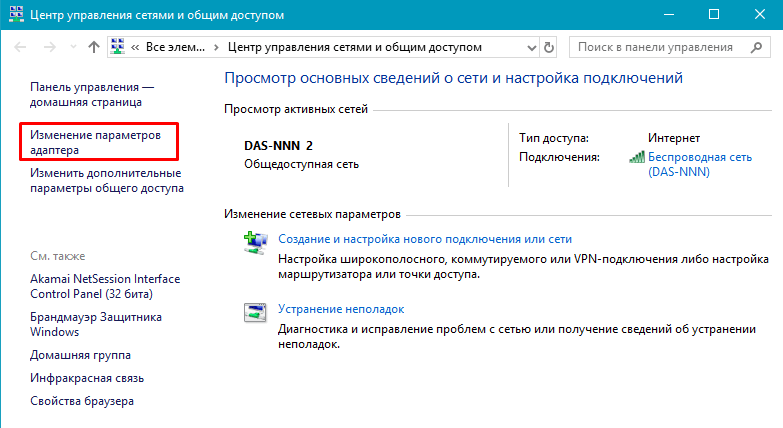Open 'Брандмауэр Защитника Windows' link
Image resolution: width=783 pixels, height=428 pixels.
[x=95, y=324]
